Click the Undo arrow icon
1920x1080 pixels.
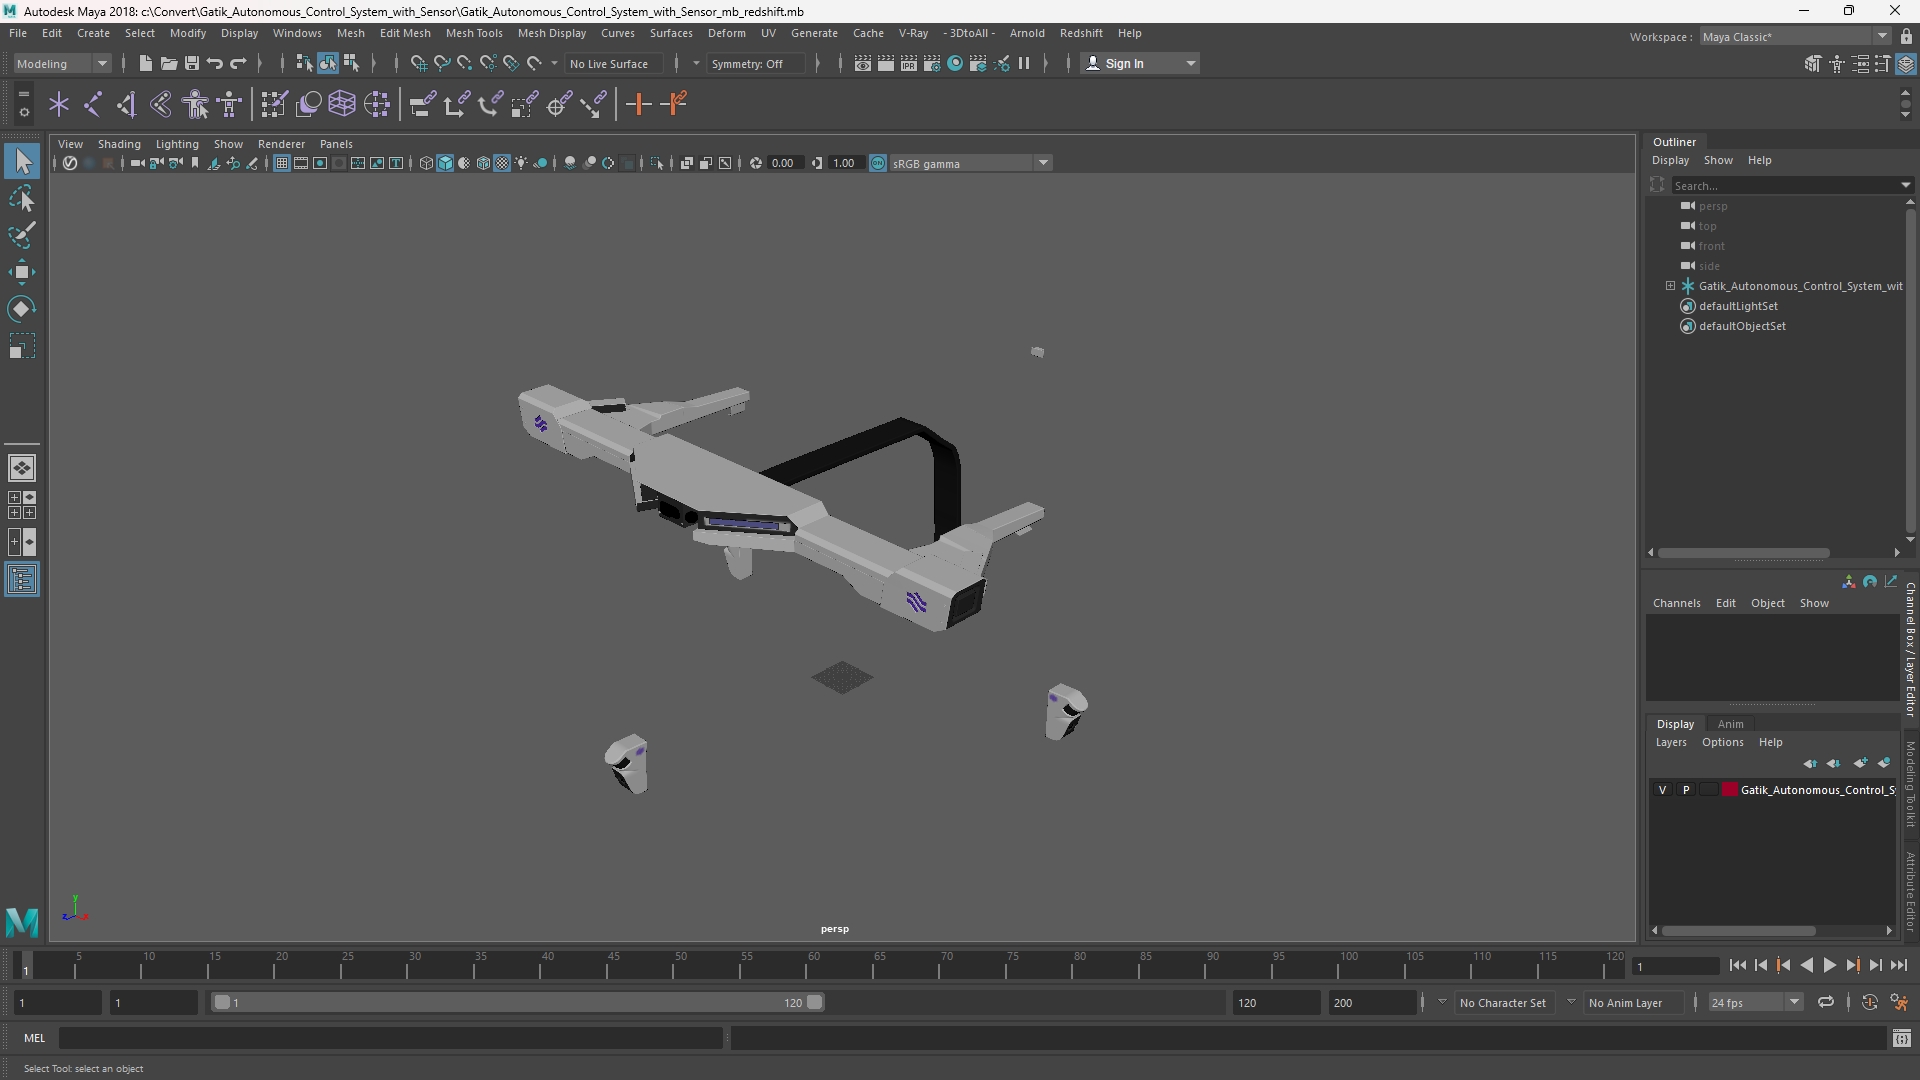coord(214,63)
